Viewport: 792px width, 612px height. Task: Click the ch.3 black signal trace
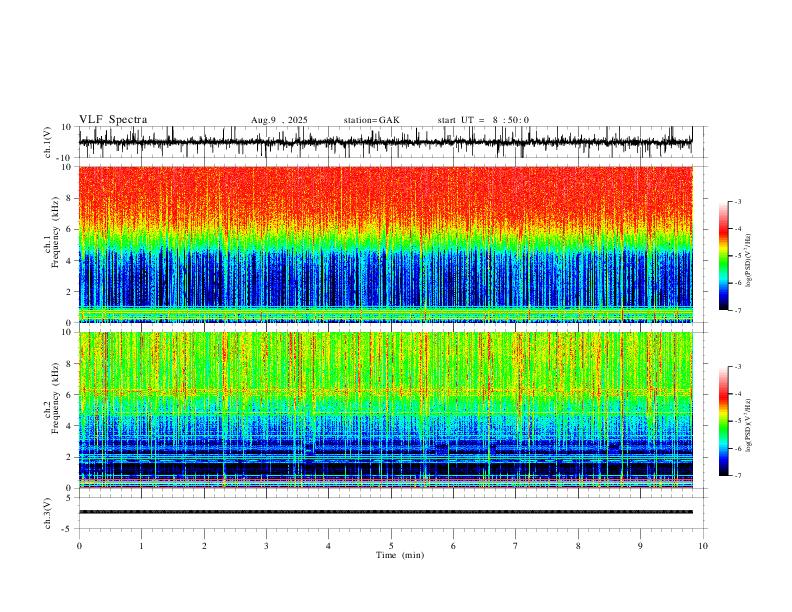pyautogui.click(x=385, y=512)
